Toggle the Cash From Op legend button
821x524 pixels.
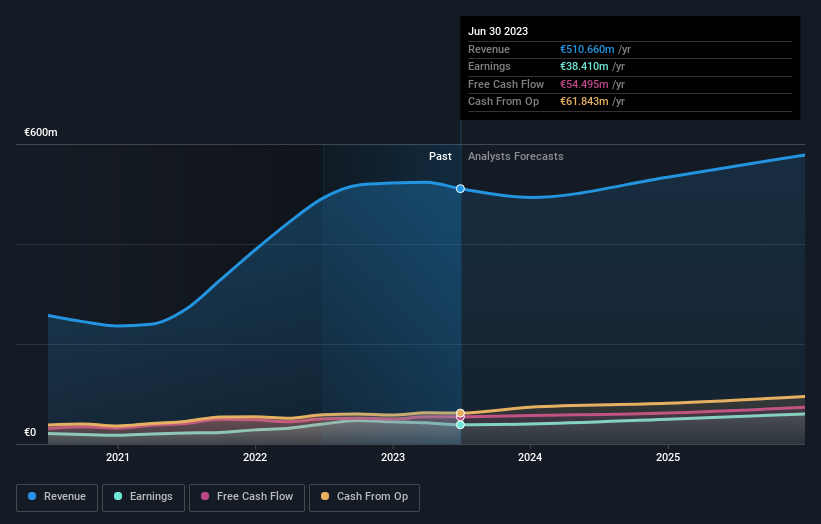pos(364,497)
